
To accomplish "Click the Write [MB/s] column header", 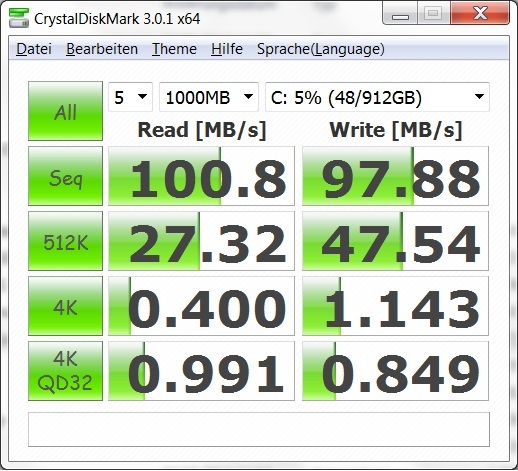I will 396,130.
